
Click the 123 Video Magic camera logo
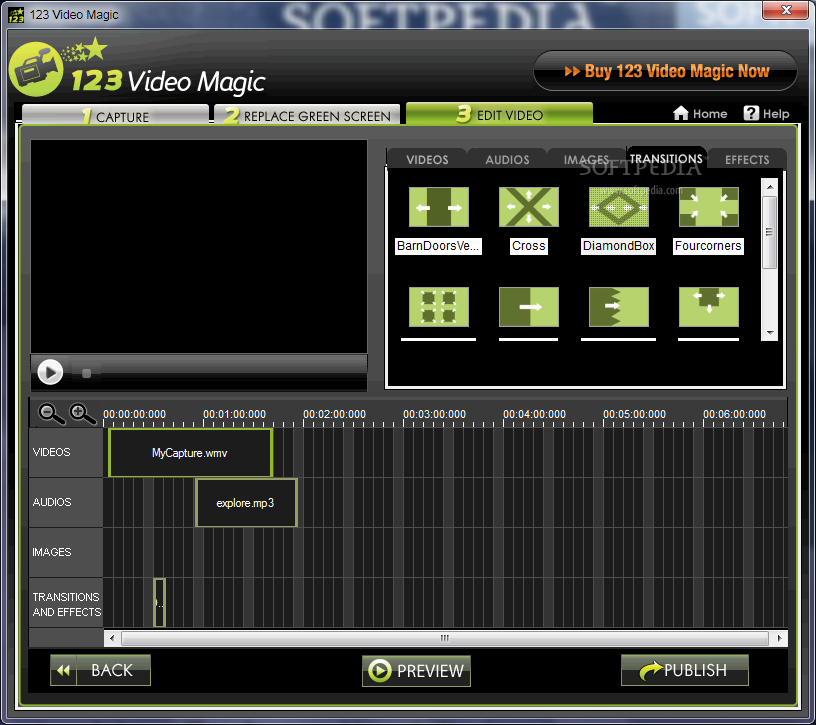point(36,69)
